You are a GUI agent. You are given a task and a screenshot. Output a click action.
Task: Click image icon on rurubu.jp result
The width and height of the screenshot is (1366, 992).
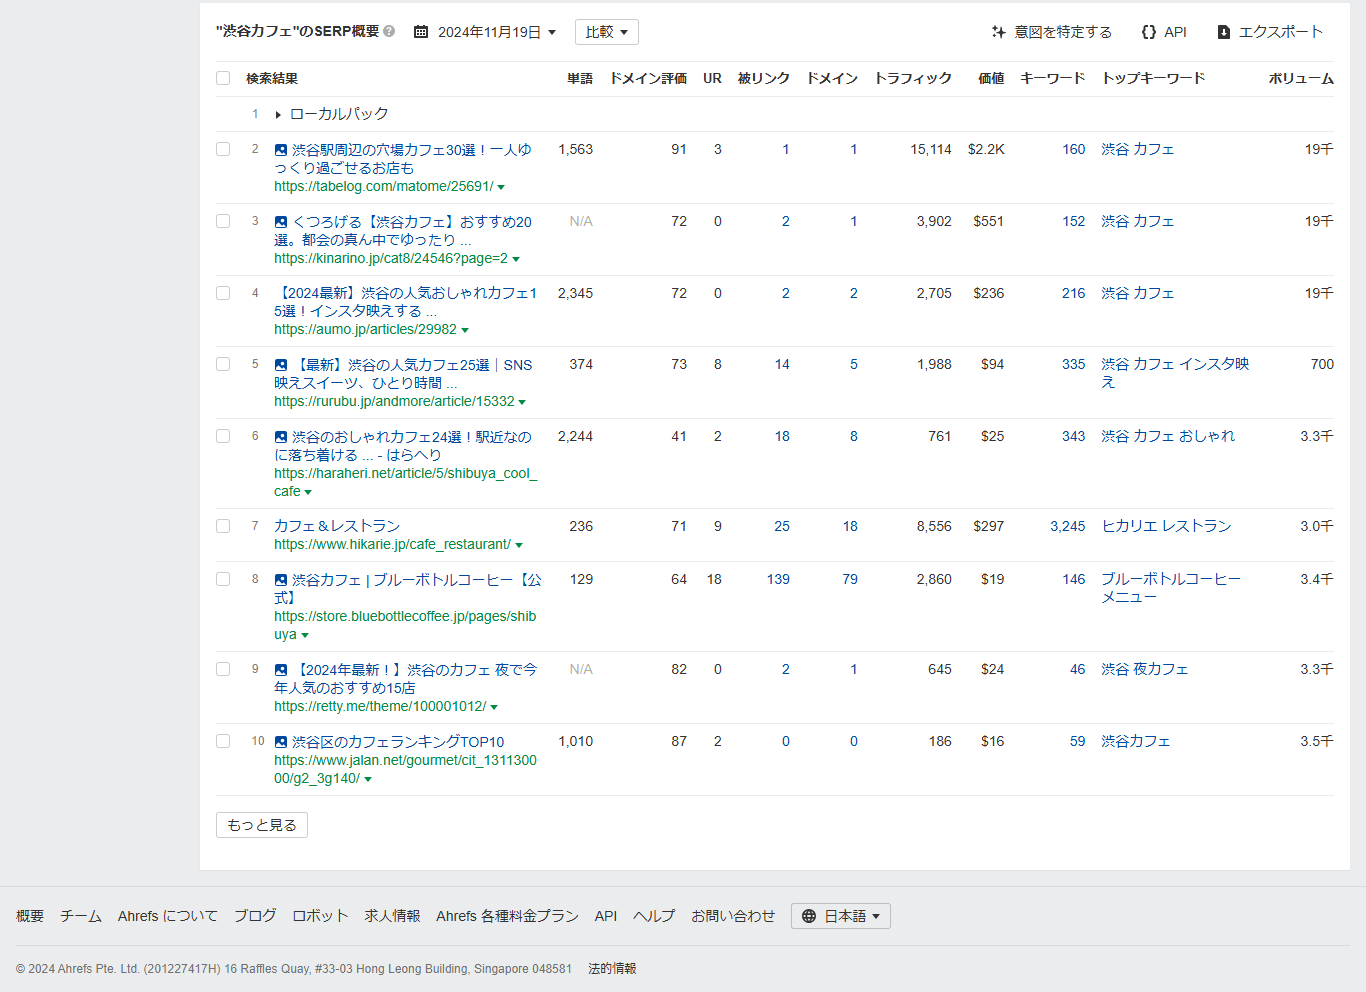[x=281, y=365]
